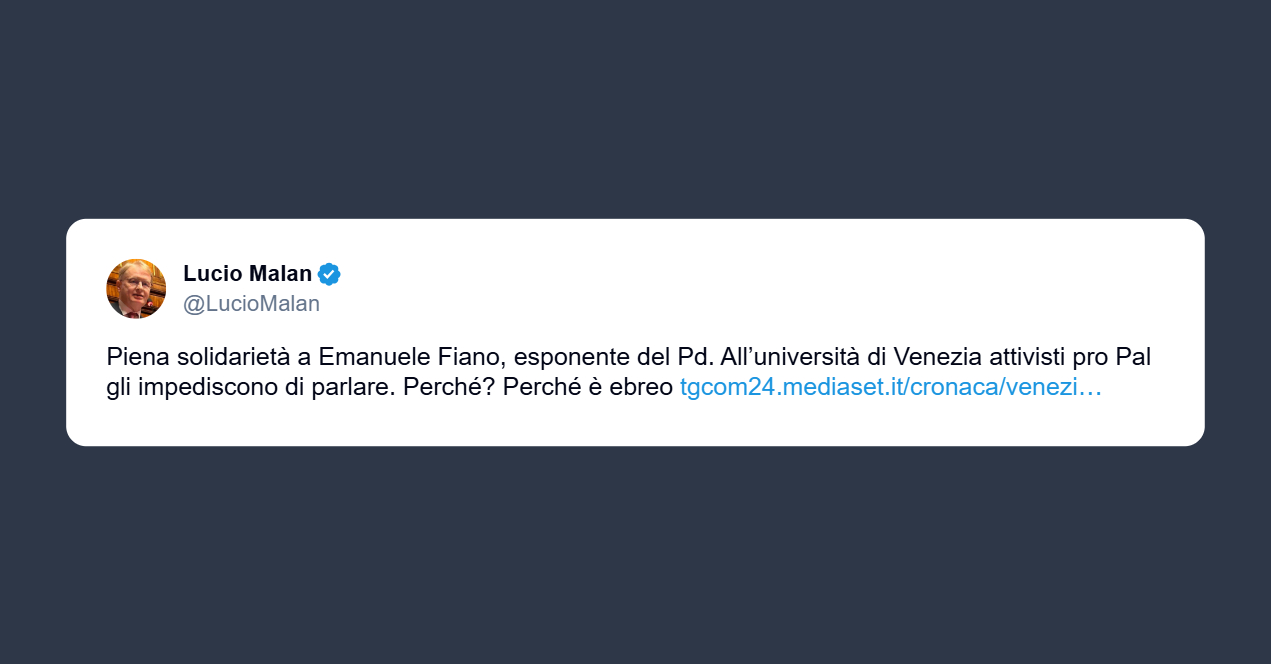Screen dimensions: 1271x664
Task: Click the blue verified badge
Action: point(329,274)
